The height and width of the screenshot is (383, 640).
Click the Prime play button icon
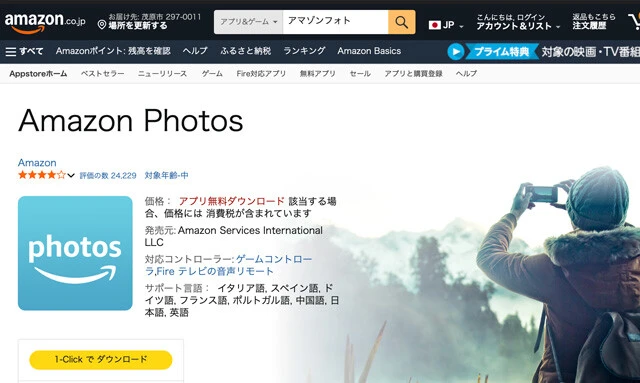click(x=456, y=52)
